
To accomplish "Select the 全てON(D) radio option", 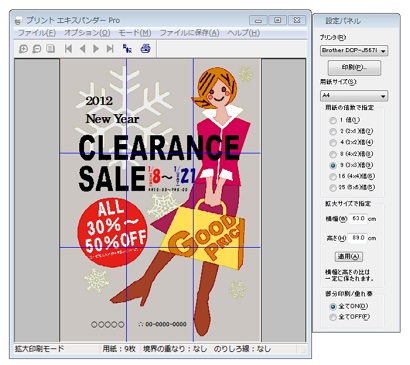I will pyautogui.click(x=349, y=306).
